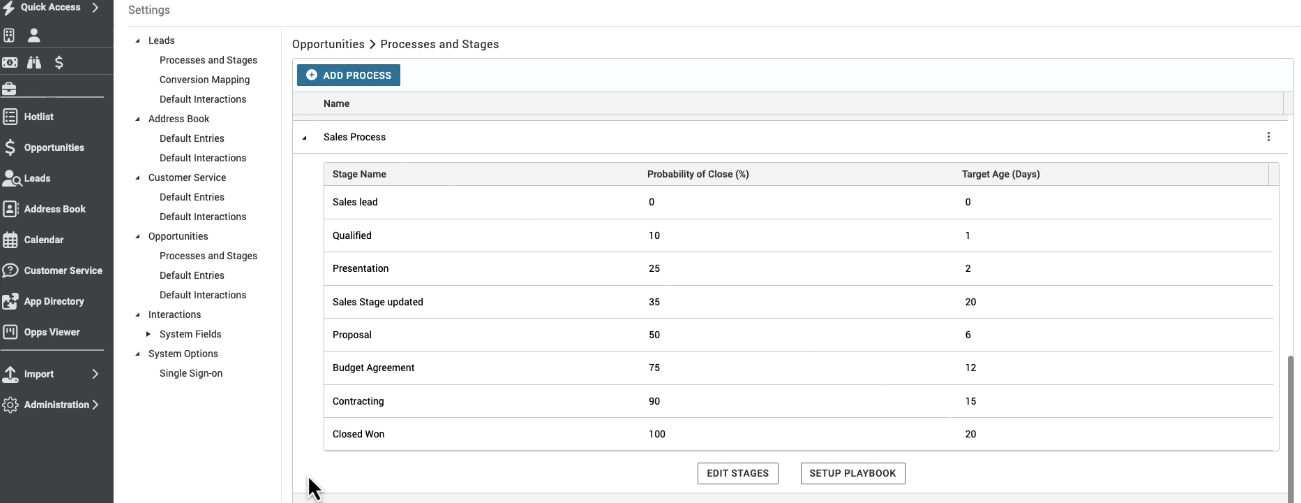Select Conversion Mapping in settings tree

coord(204,80)
